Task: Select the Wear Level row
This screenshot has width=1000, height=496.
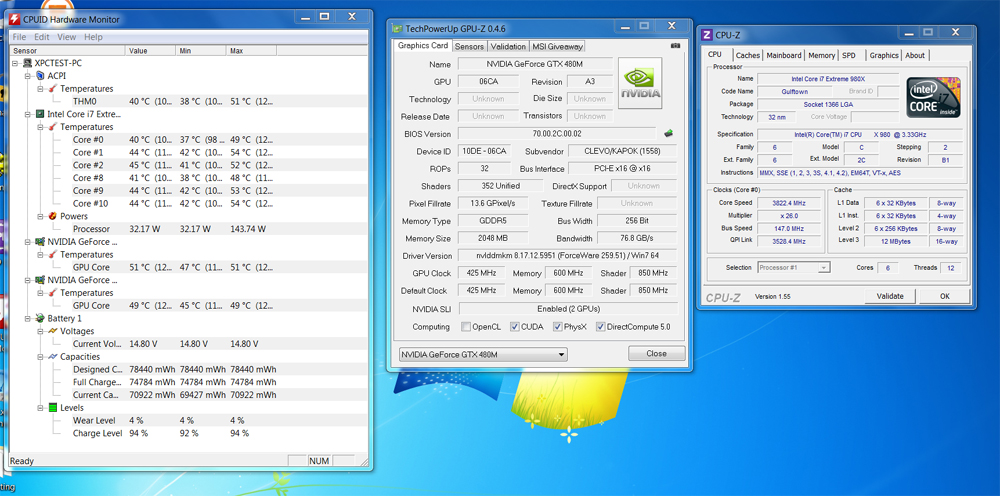Action: pos(189,420)
